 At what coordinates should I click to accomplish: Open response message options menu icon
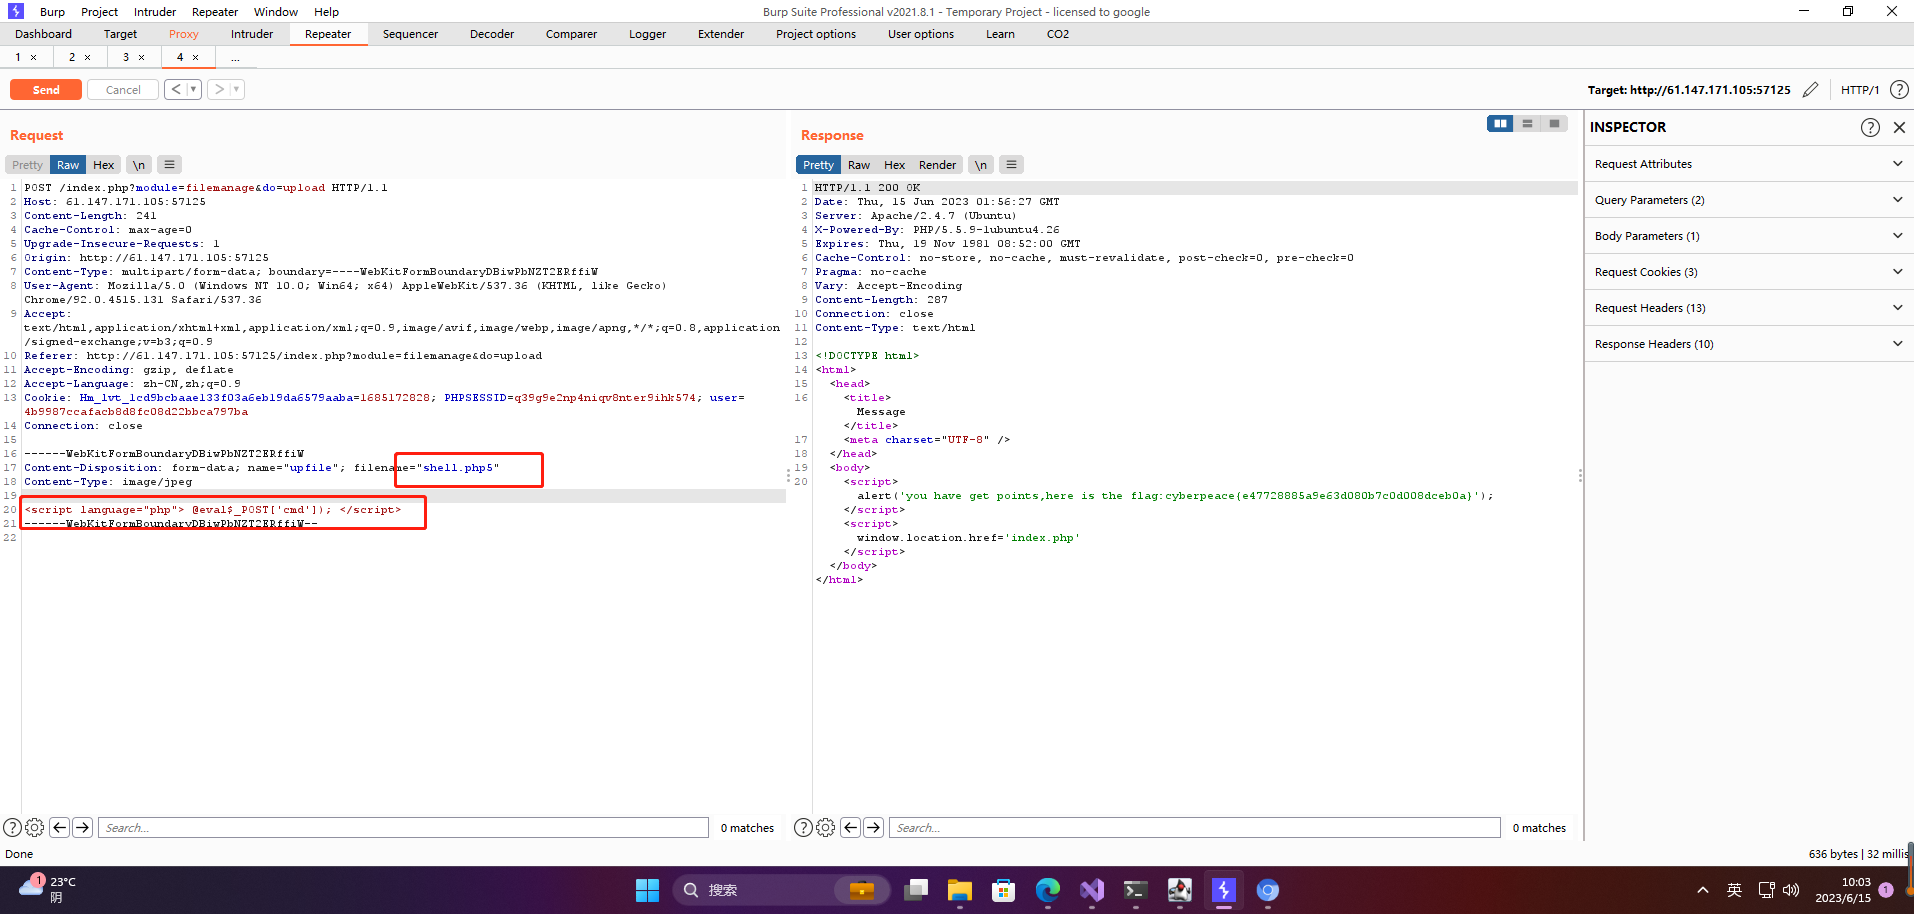[x=1011, y=165]
